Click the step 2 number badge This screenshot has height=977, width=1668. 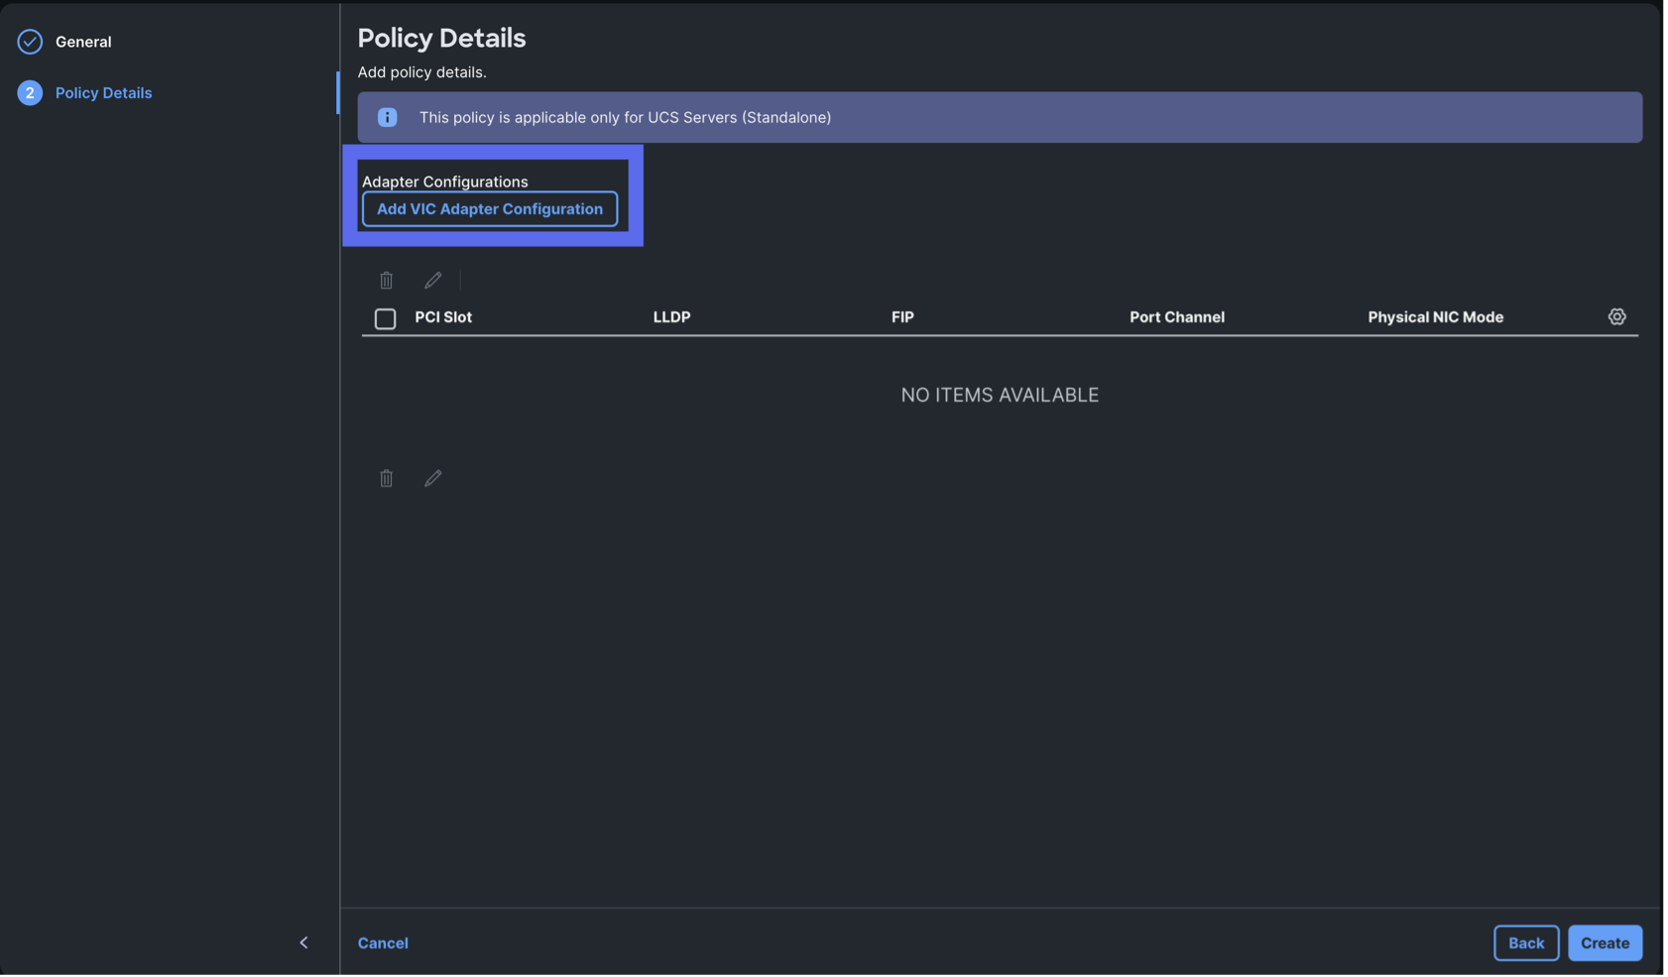pos(29,92)
